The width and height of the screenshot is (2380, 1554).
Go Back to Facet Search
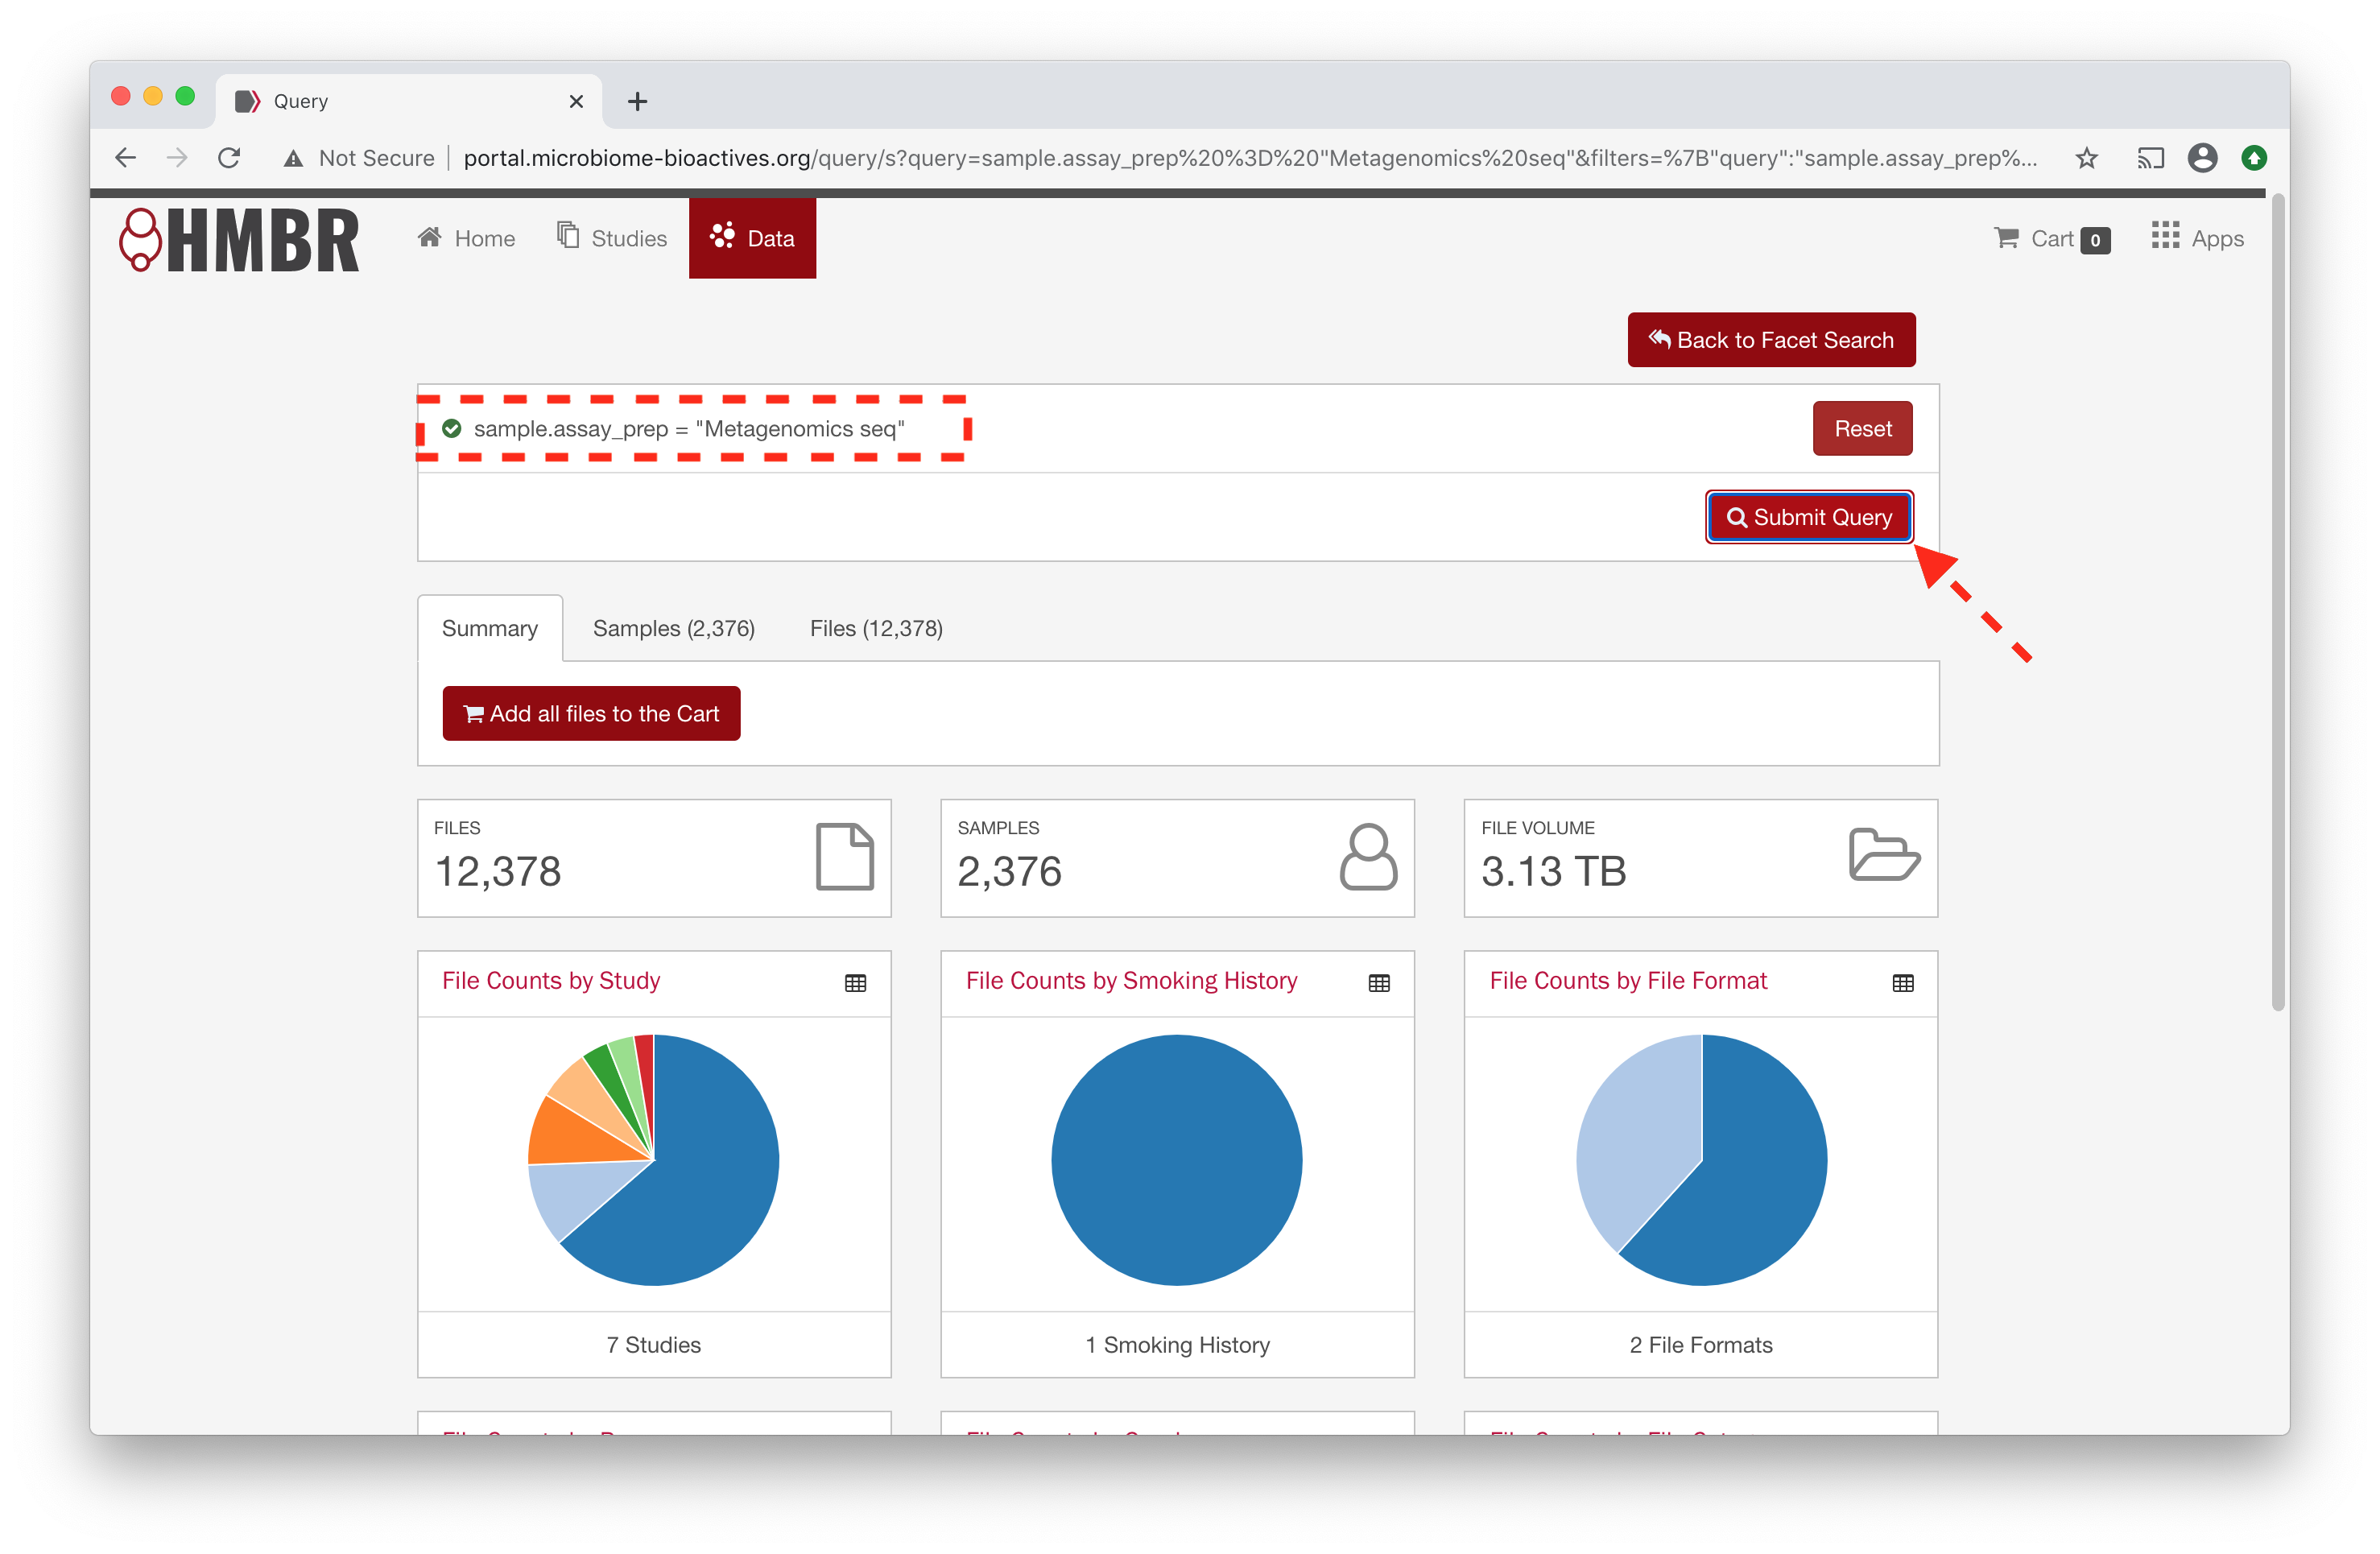[1771, 340]
